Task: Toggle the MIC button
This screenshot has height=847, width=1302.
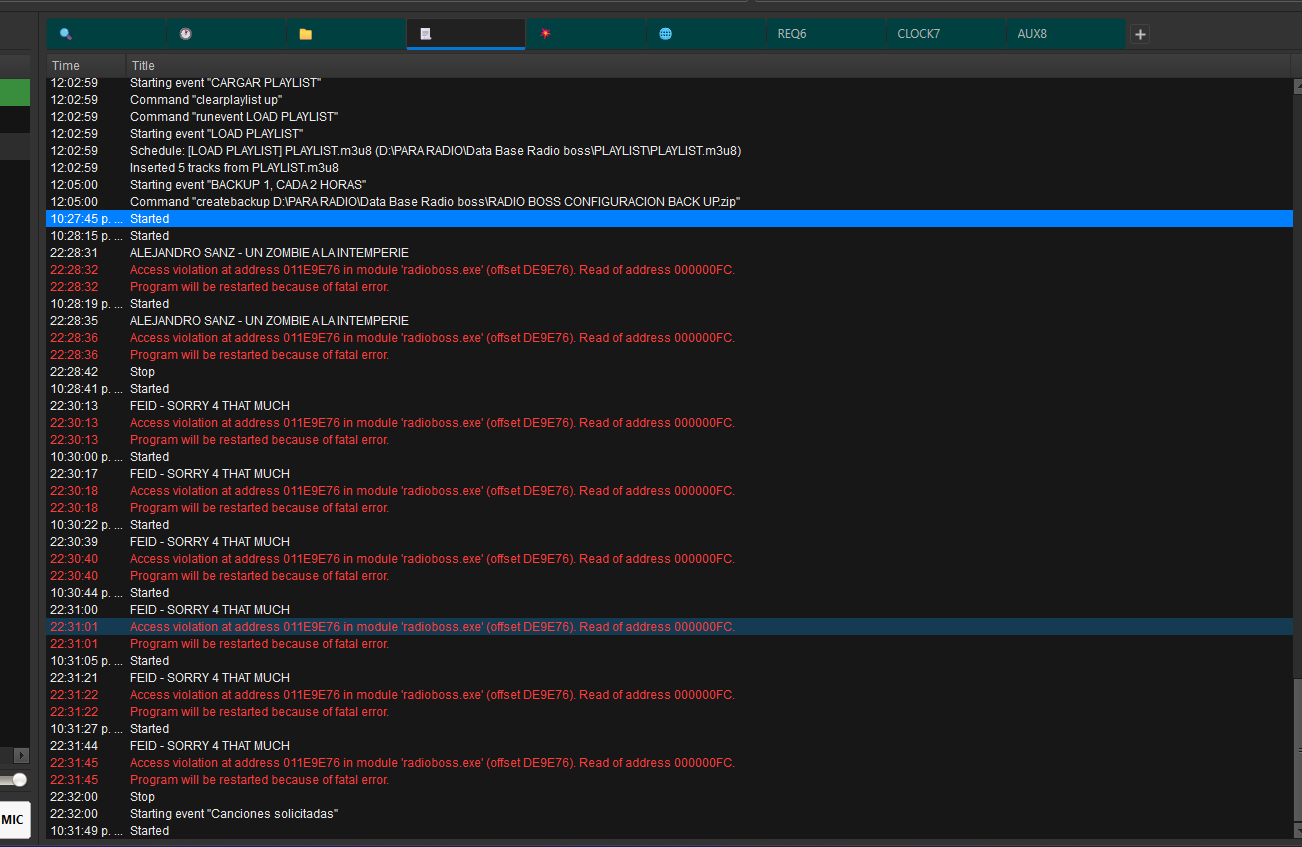Action: coord(13,819)
